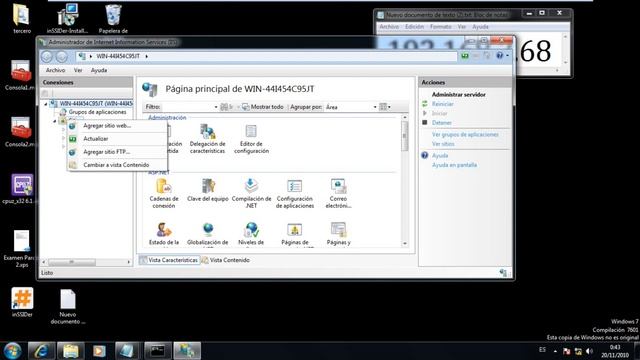This screenshot has height=360, width=640.
Task: Open Configuración de aplicaciones feature
Action: pyautogui.click(x=295, y=194)
